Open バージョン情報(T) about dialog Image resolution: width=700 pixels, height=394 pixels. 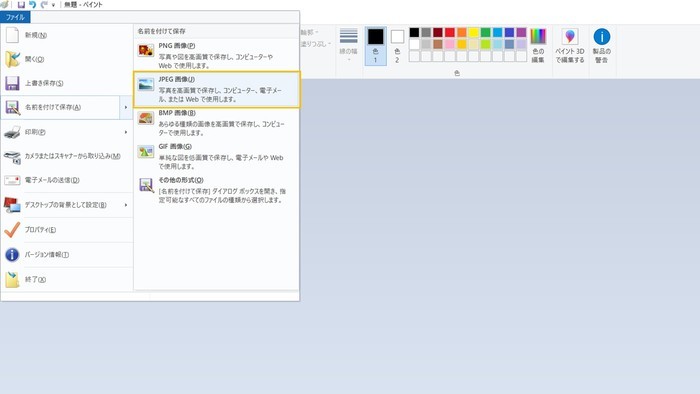click(67, 254)
